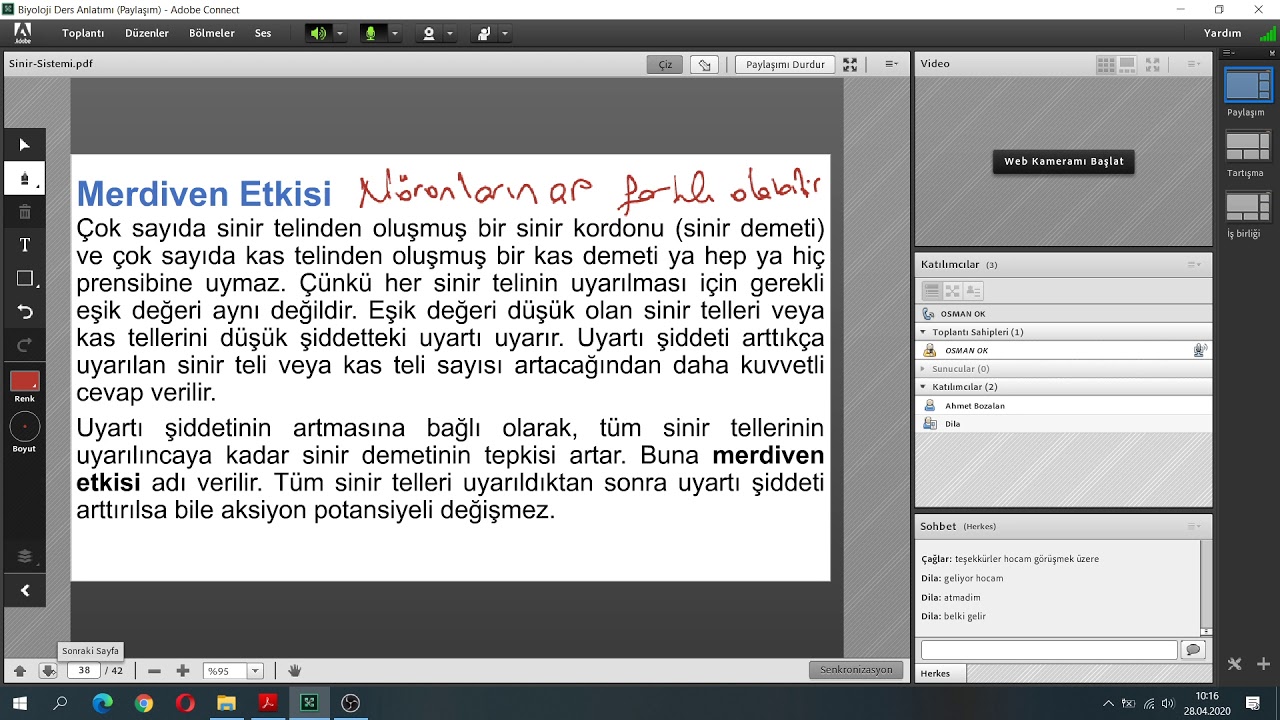Screen dimensions: 1280x720
Task: Open the red Renk color swatch
Action: pos(24,381)
